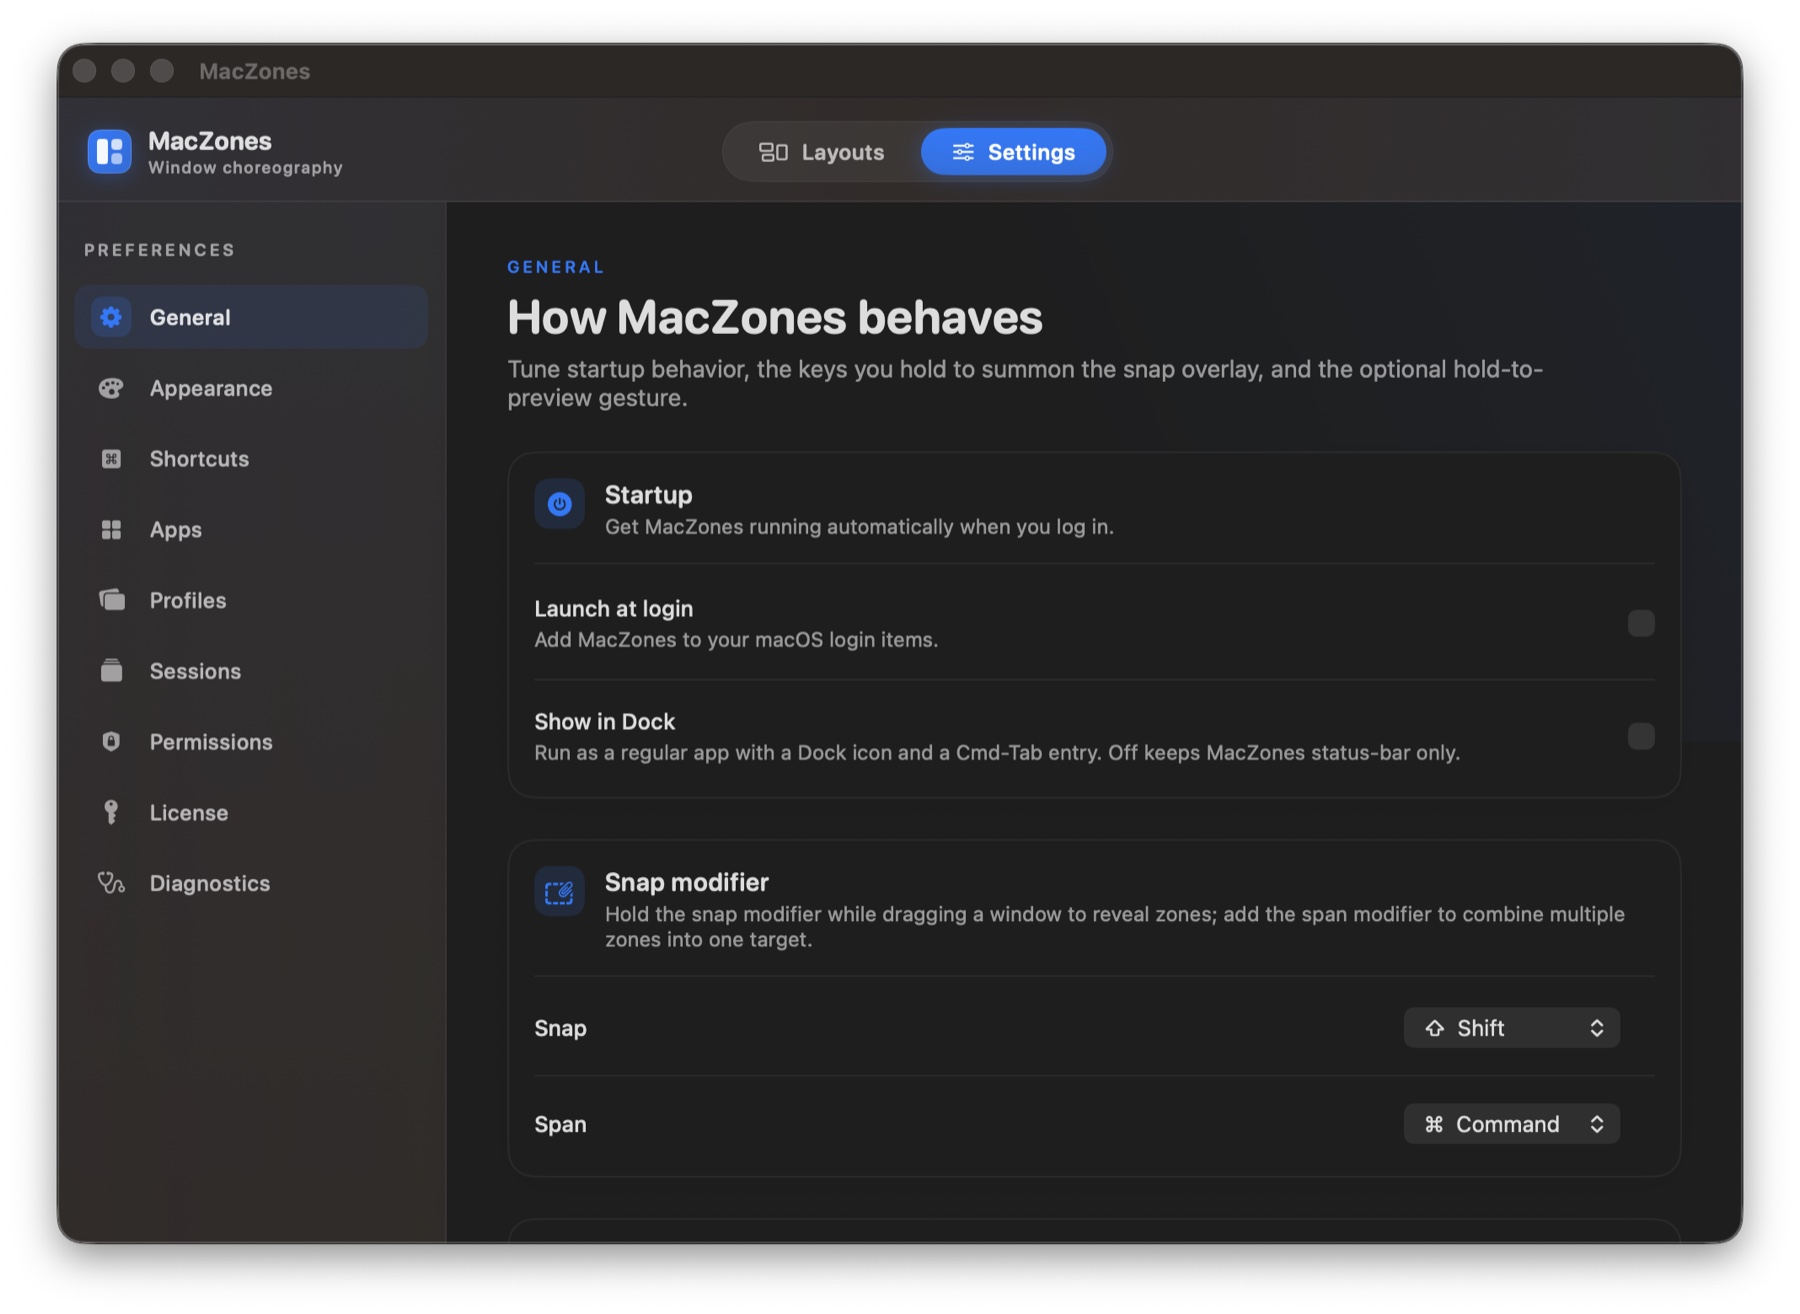This screenshot has height=1314, width=1800.
Task: Click the Snap modifier section icon
Action: [559, 892]
